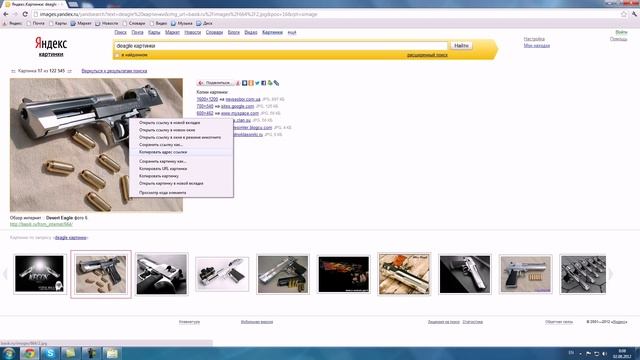
Task: Click the Поделиться share button
Action: point(215,83)
